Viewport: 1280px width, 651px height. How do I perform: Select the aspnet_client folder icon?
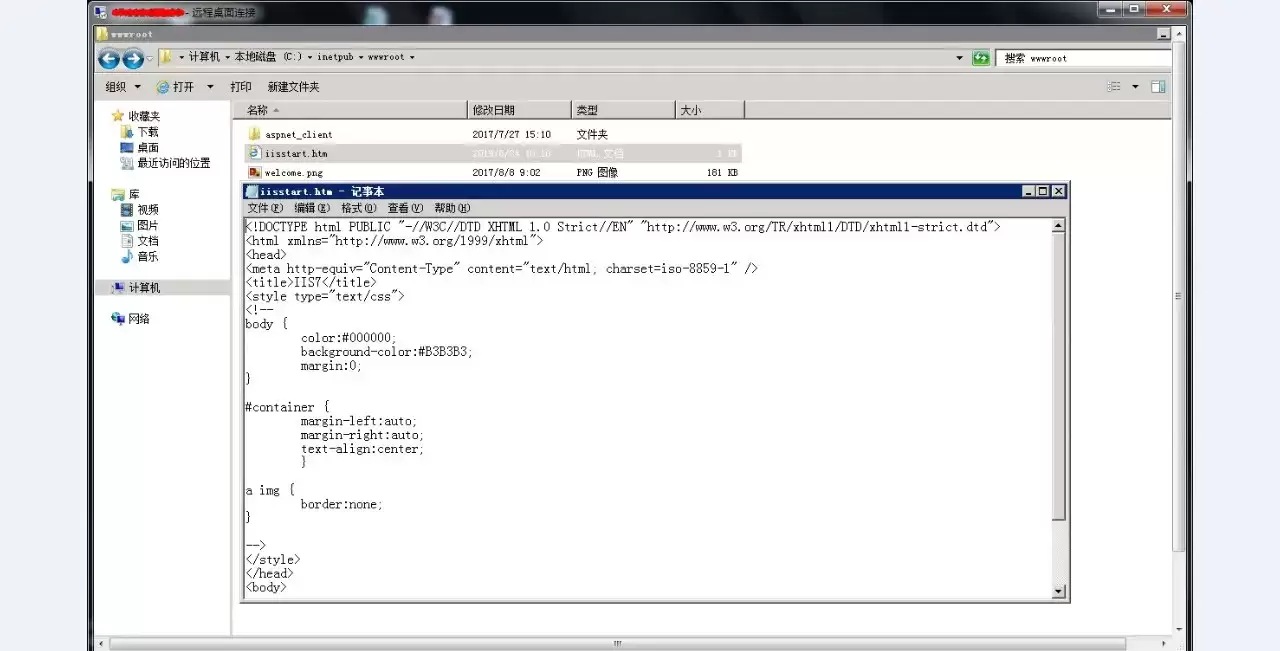coord(254,134)
